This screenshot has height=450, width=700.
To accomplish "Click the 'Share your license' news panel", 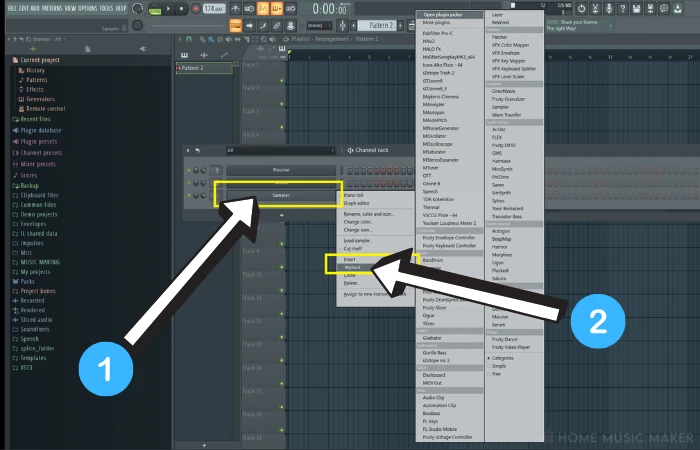I will [x=579, y=25].
